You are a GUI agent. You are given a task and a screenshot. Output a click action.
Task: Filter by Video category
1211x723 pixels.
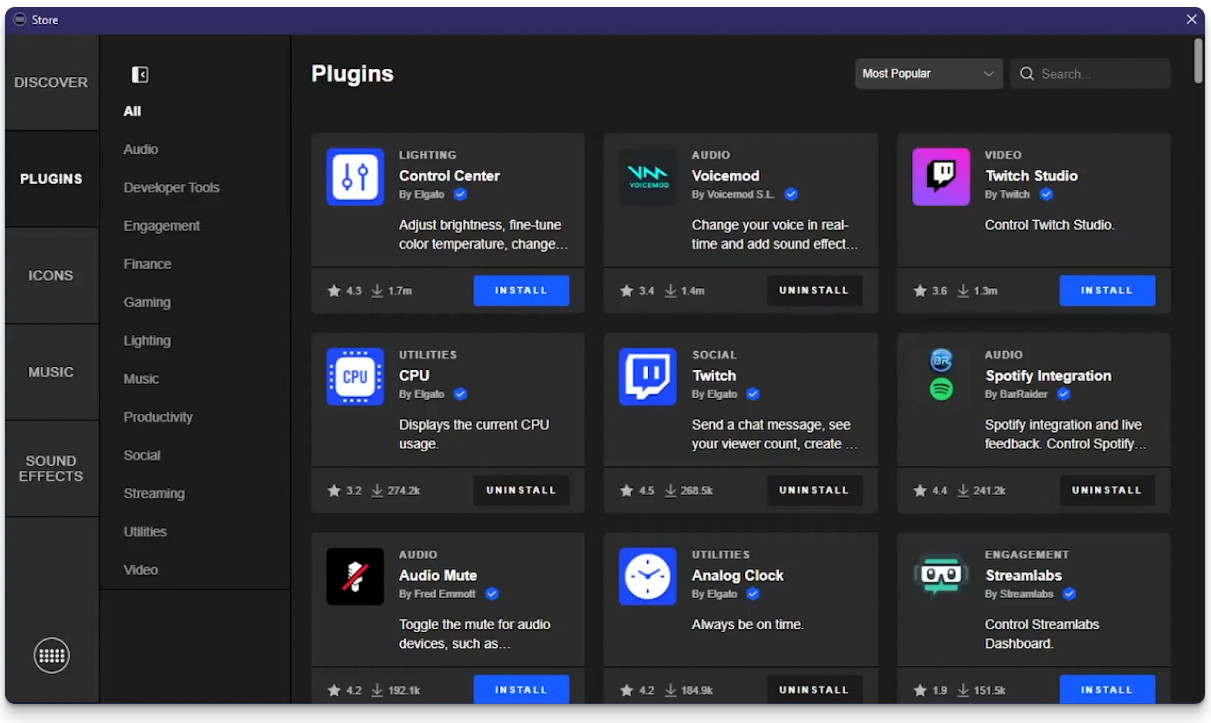(x=141, y=570)
